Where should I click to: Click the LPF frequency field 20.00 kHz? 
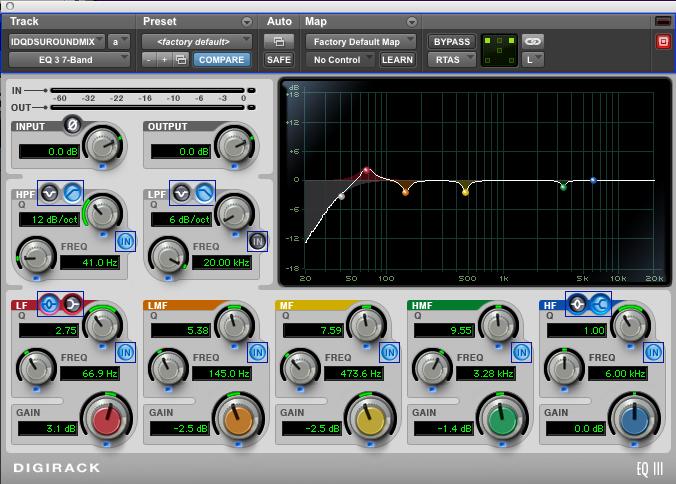(222, 262)
